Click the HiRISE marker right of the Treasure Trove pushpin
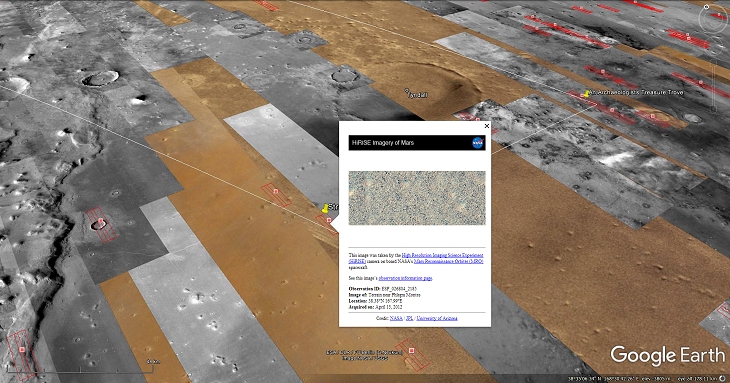The image size is (730, 383). click(x=612, y=111)
